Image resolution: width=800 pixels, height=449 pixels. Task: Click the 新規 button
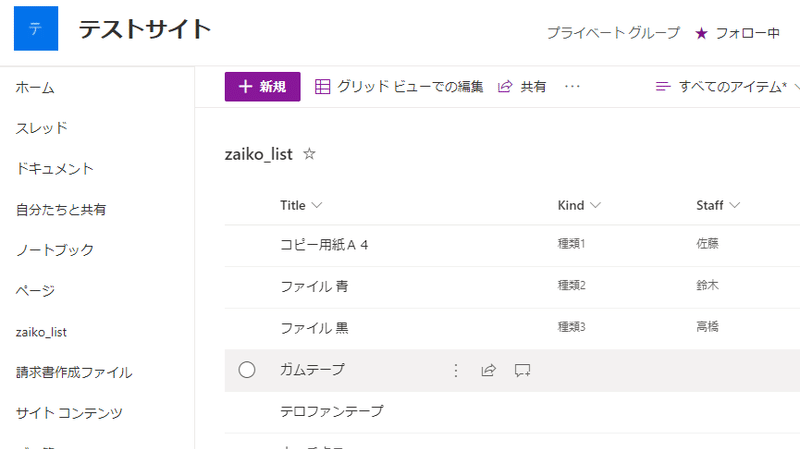coord(262,87)
